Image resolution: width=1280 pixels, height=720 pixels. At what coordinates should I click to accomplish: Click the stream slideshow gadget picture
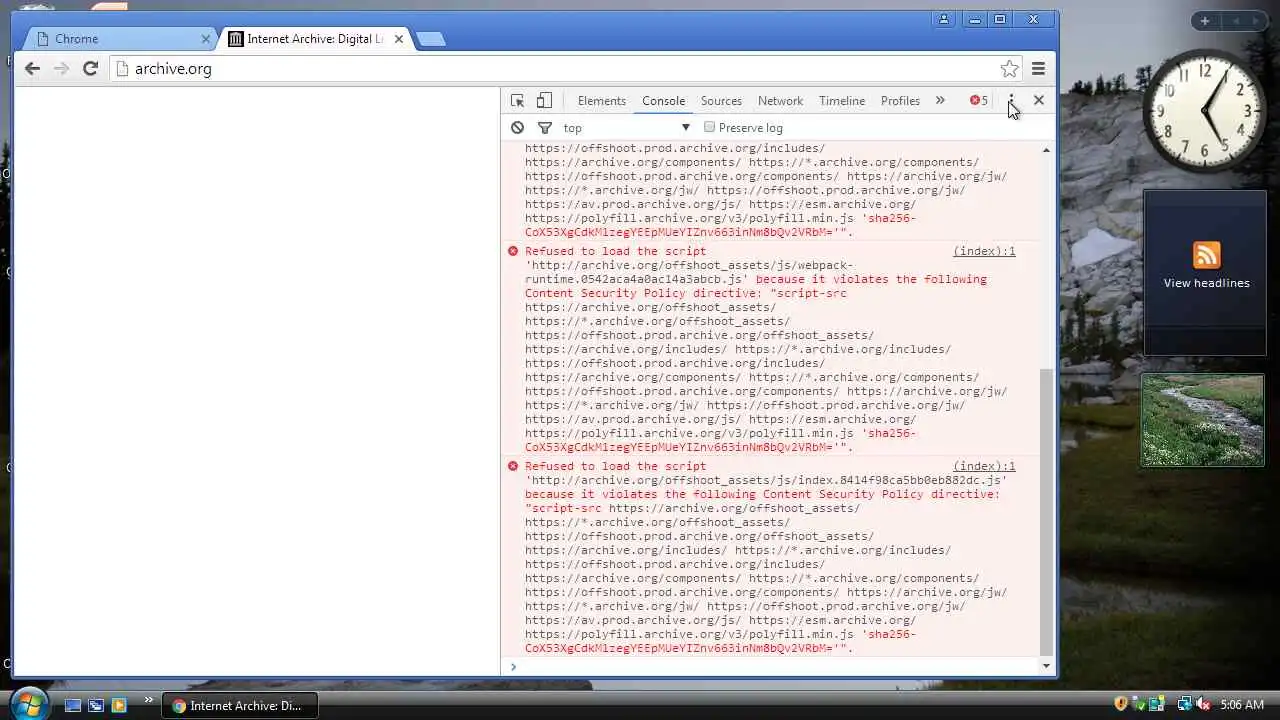click(1203, 420)
